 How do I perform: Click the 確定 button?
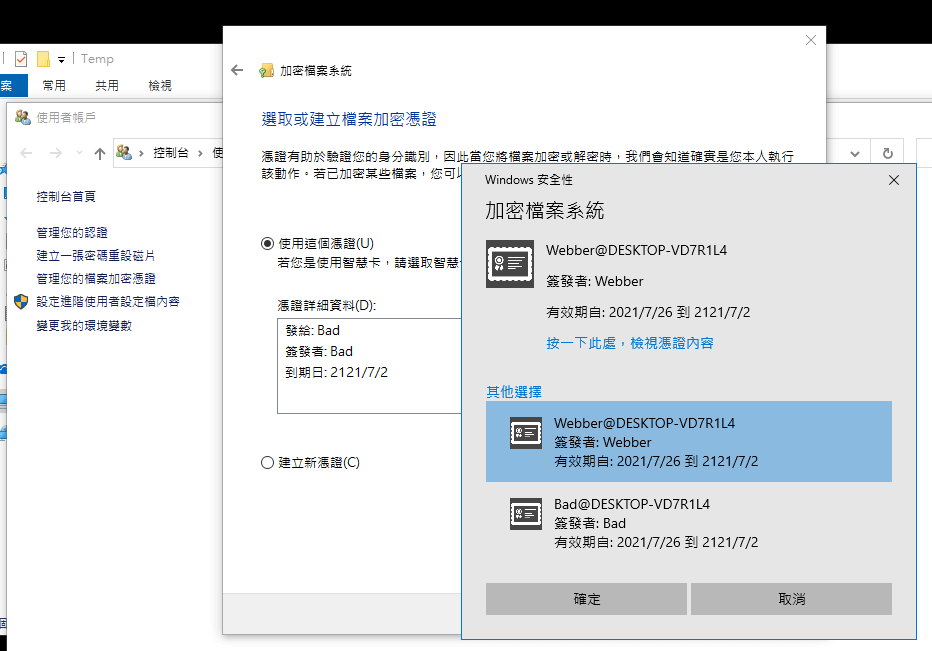(x=586, y=599)
